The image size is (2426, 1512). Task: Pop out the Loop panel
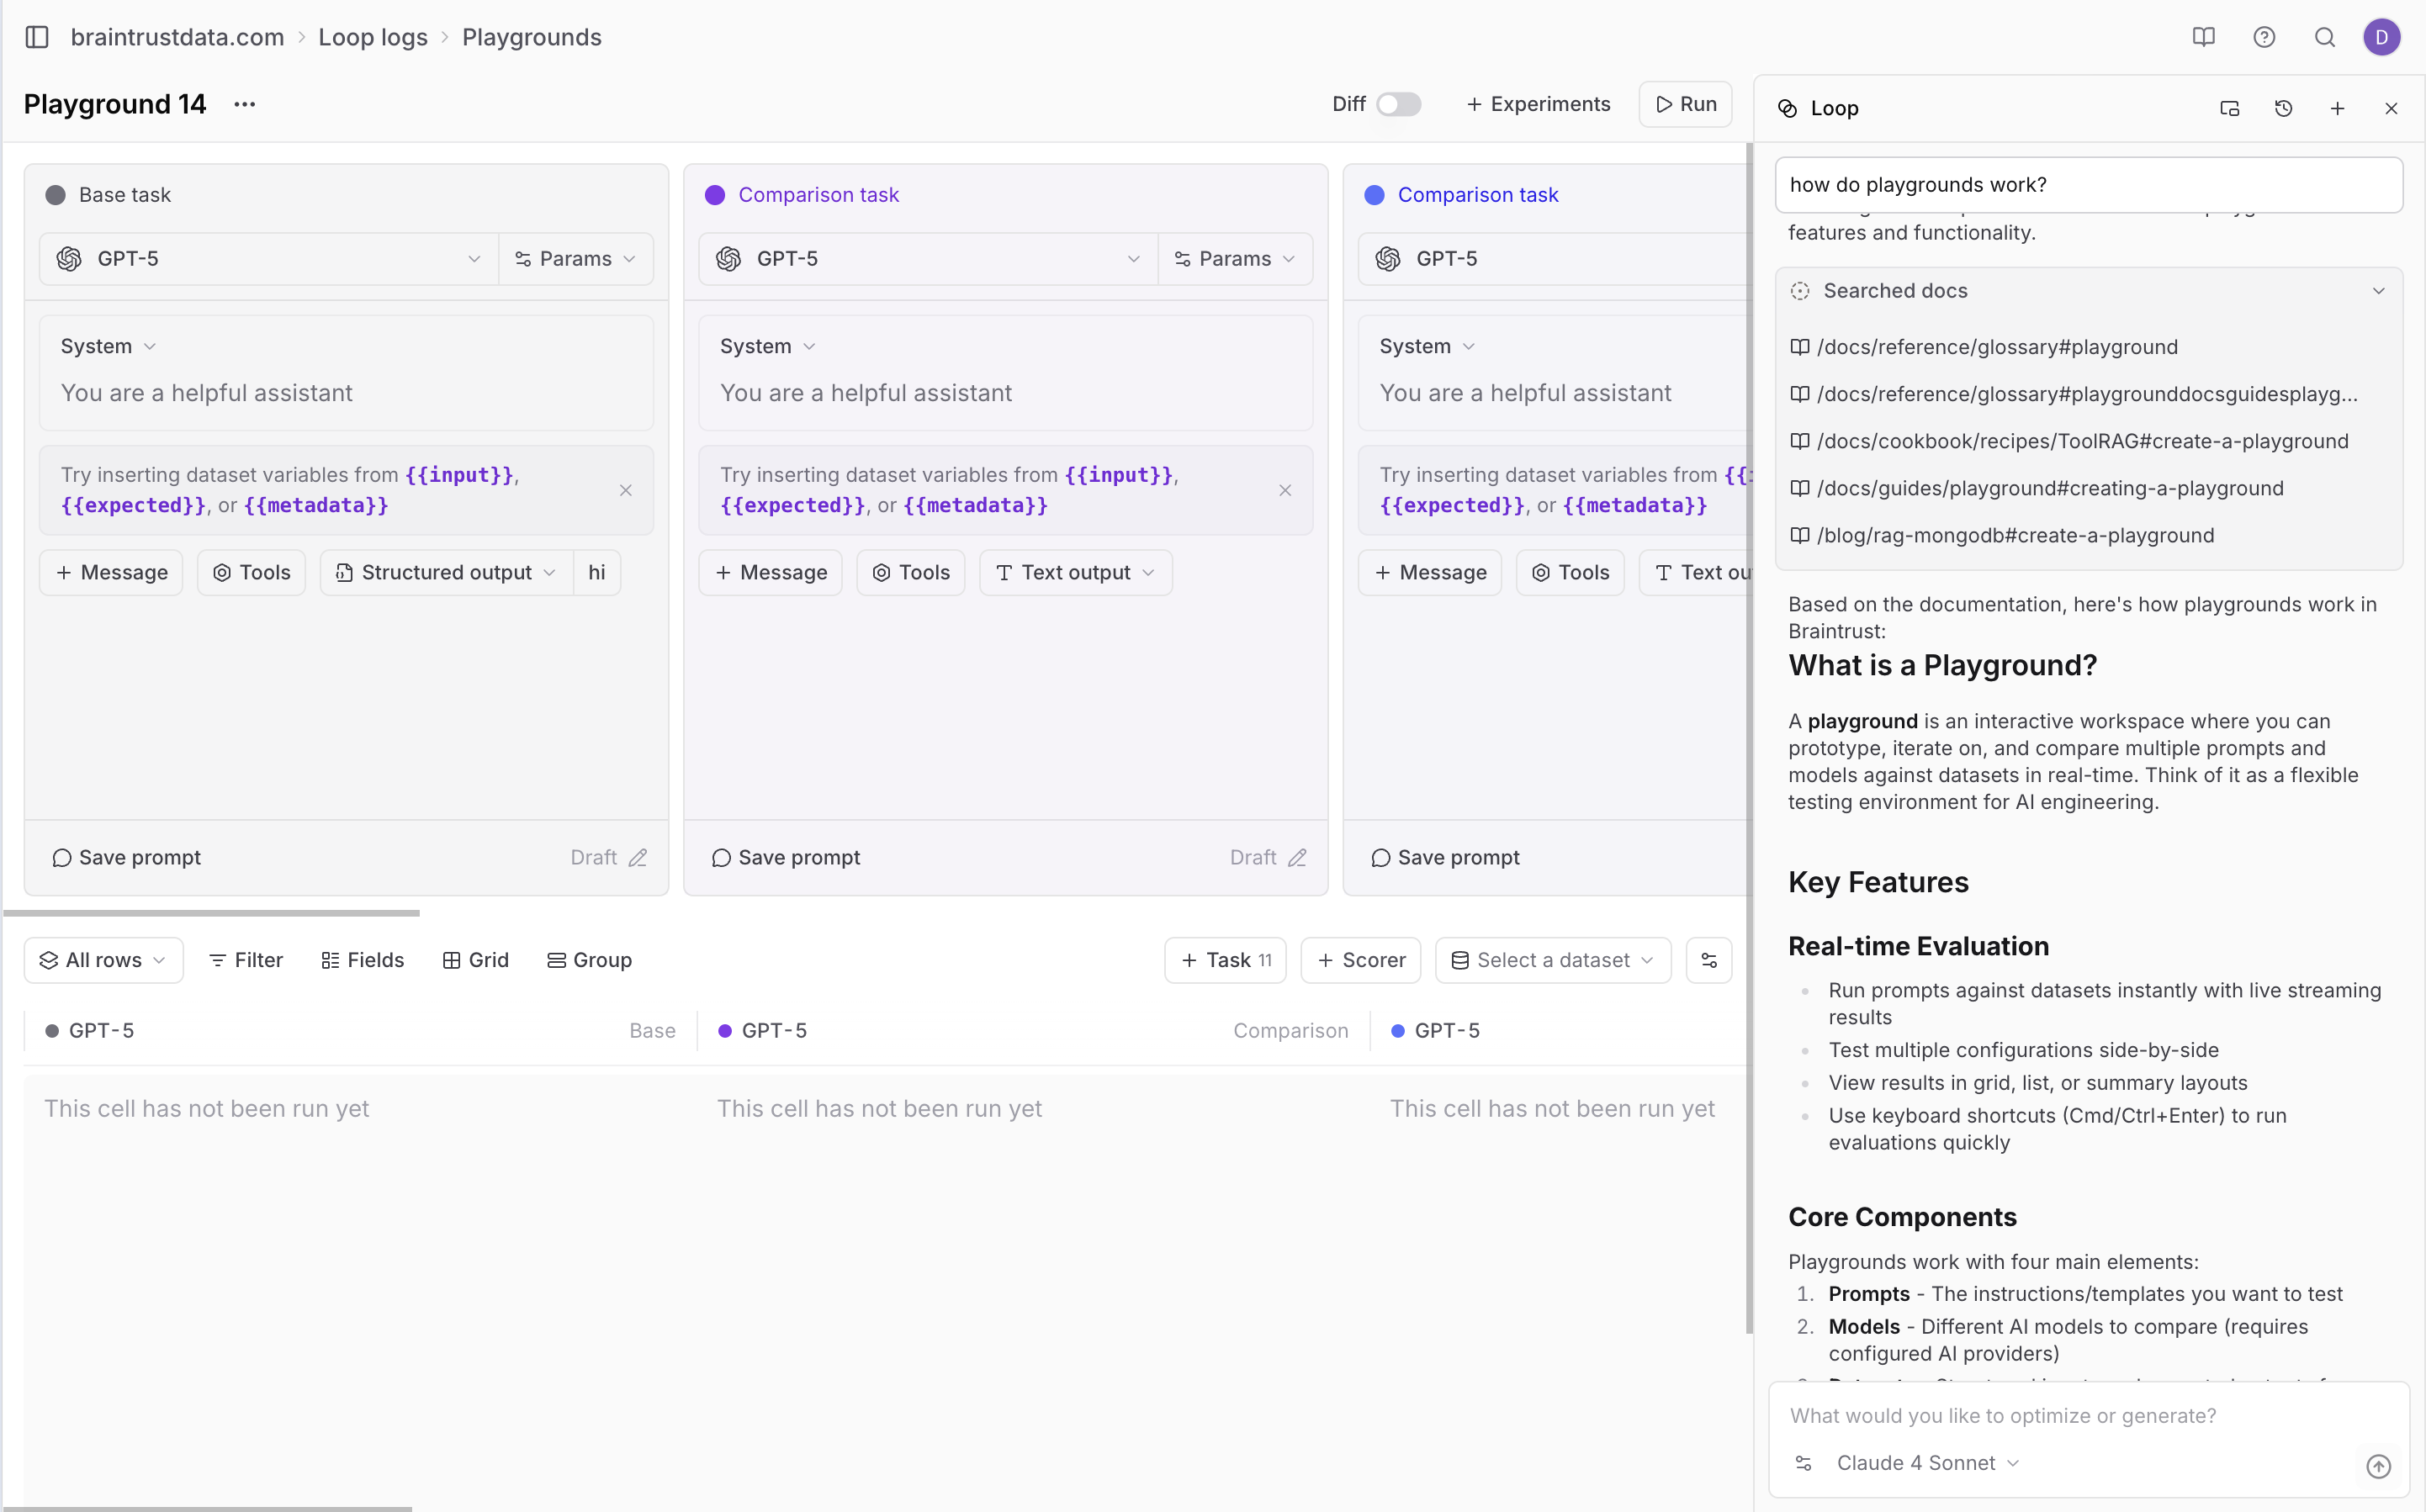(2229, 108)
